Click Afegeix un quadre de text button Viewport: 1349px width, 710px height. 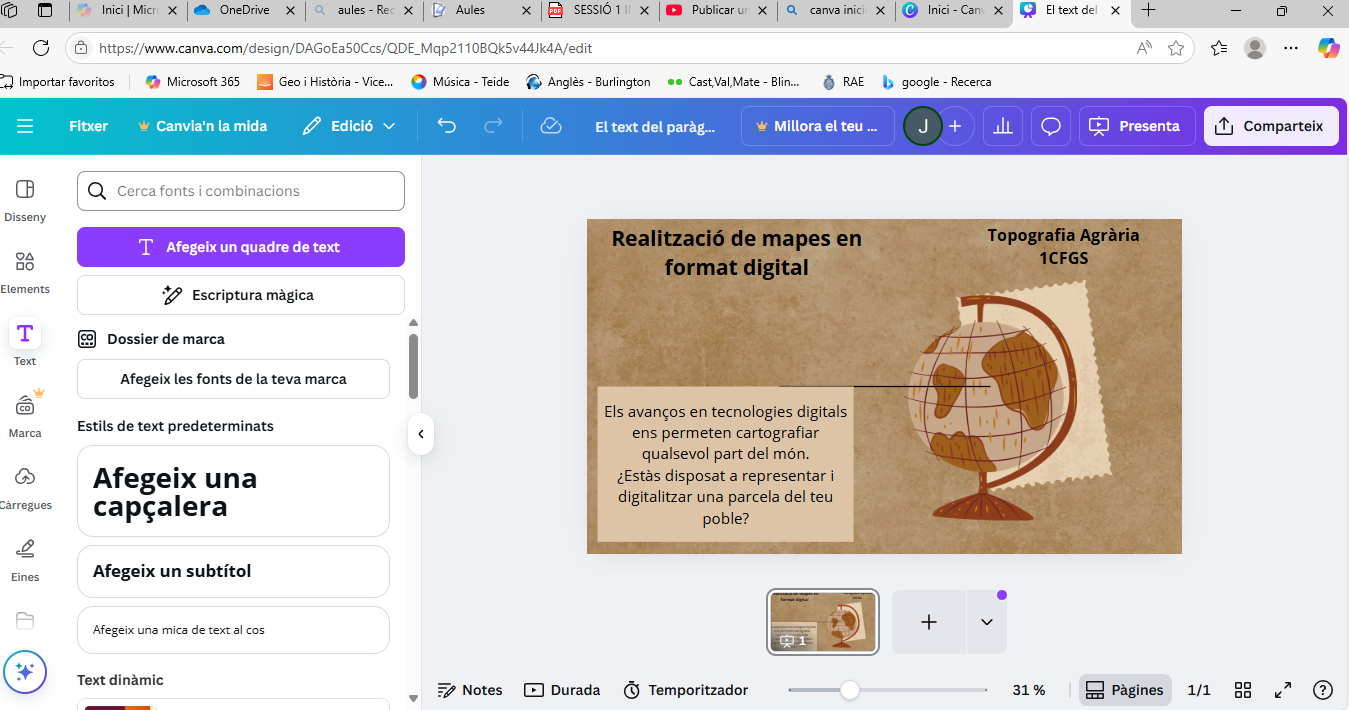tap(241, 247)
